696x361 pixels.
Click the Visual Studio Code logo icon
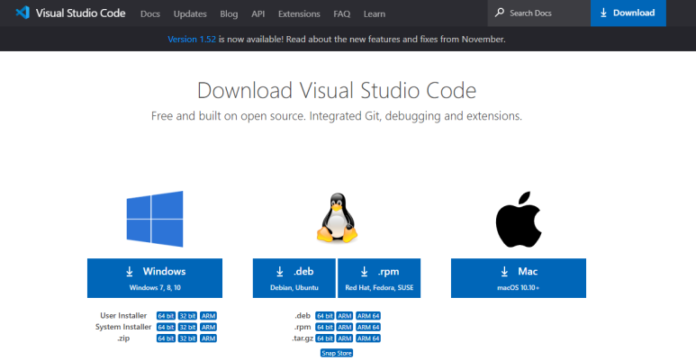23,12
